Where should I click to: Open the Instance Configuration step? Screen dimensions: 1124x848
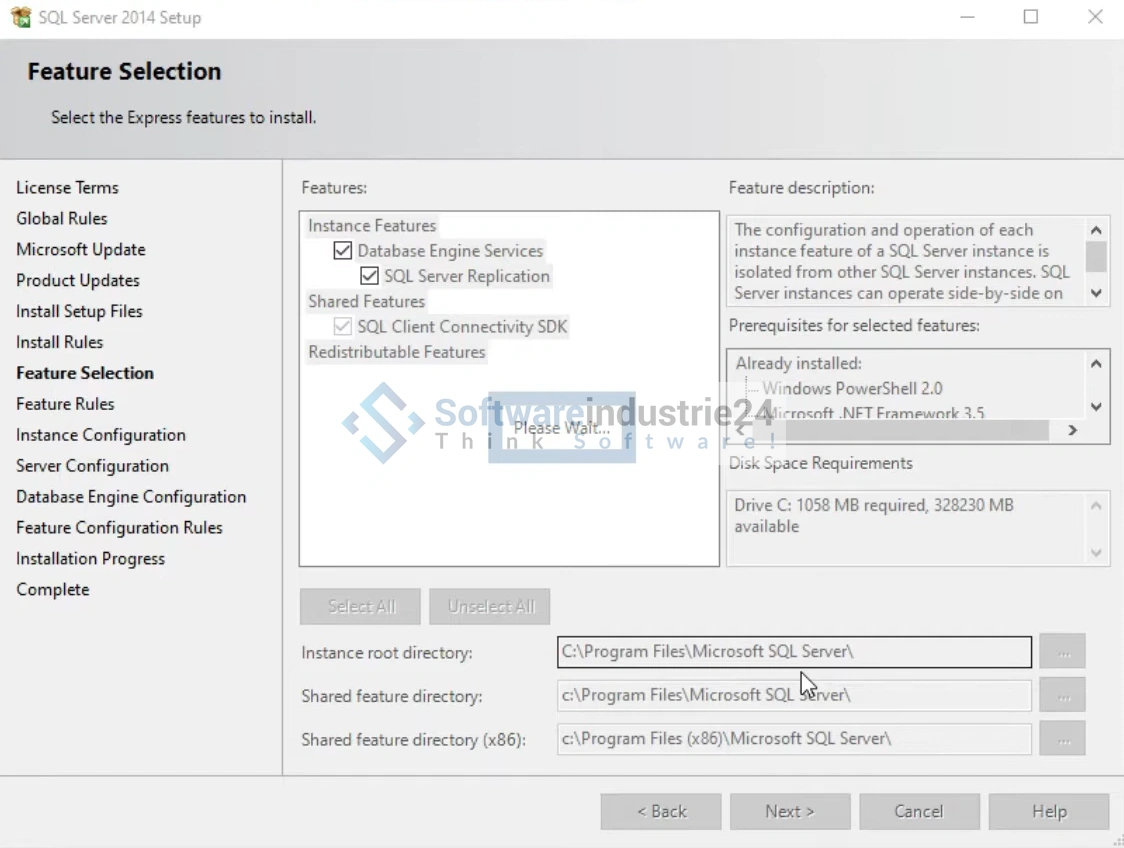coord(101,435)
